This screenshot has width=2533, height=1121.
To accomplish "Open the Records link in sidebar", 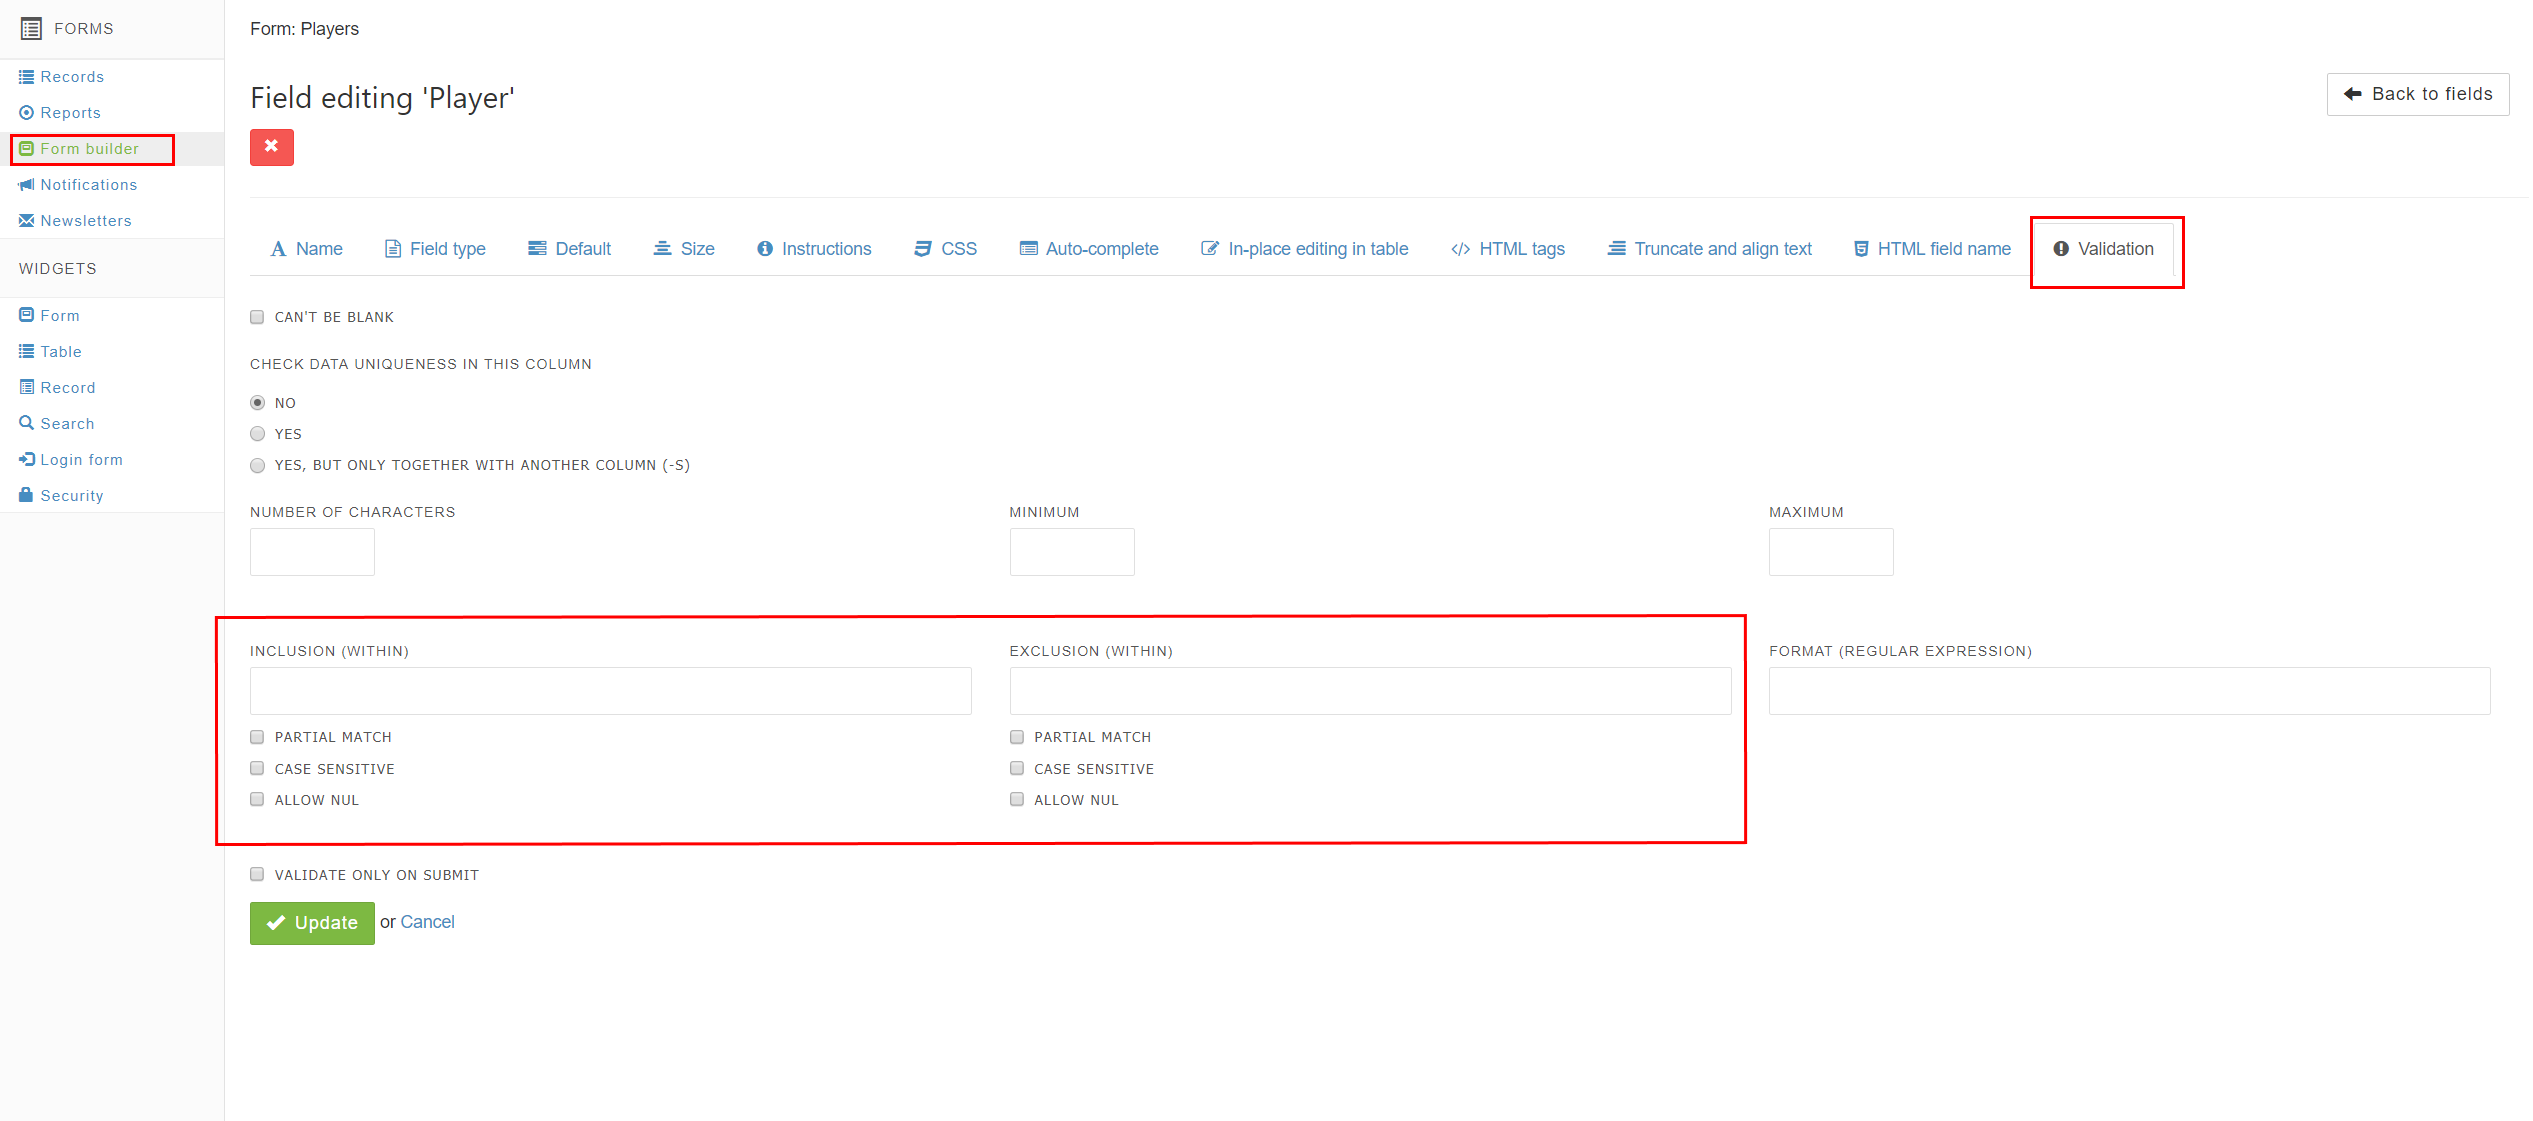I will click(x=72, y=77).
